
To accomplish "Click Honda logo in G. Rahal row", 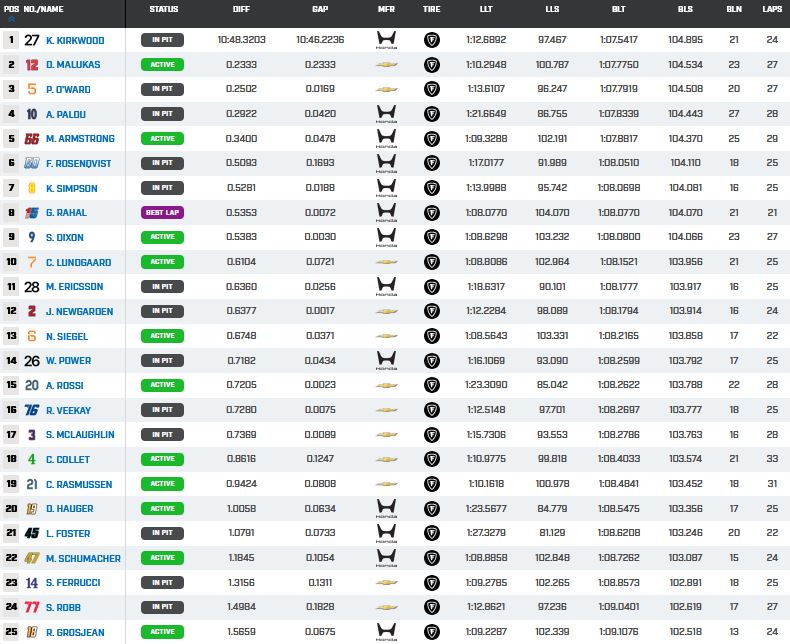I will pyautogui.click(x=386, y=213).
